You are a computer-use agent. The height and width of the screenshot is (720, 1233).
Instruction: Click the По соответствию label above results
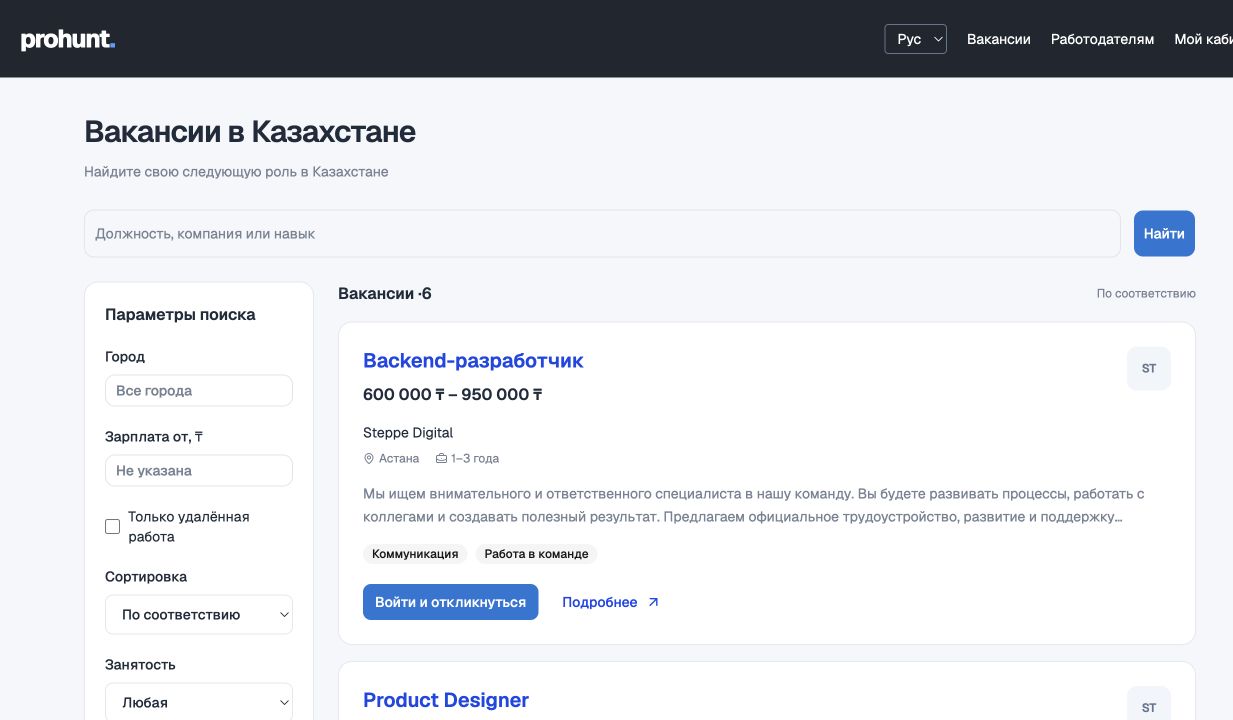click(1146, 294)
